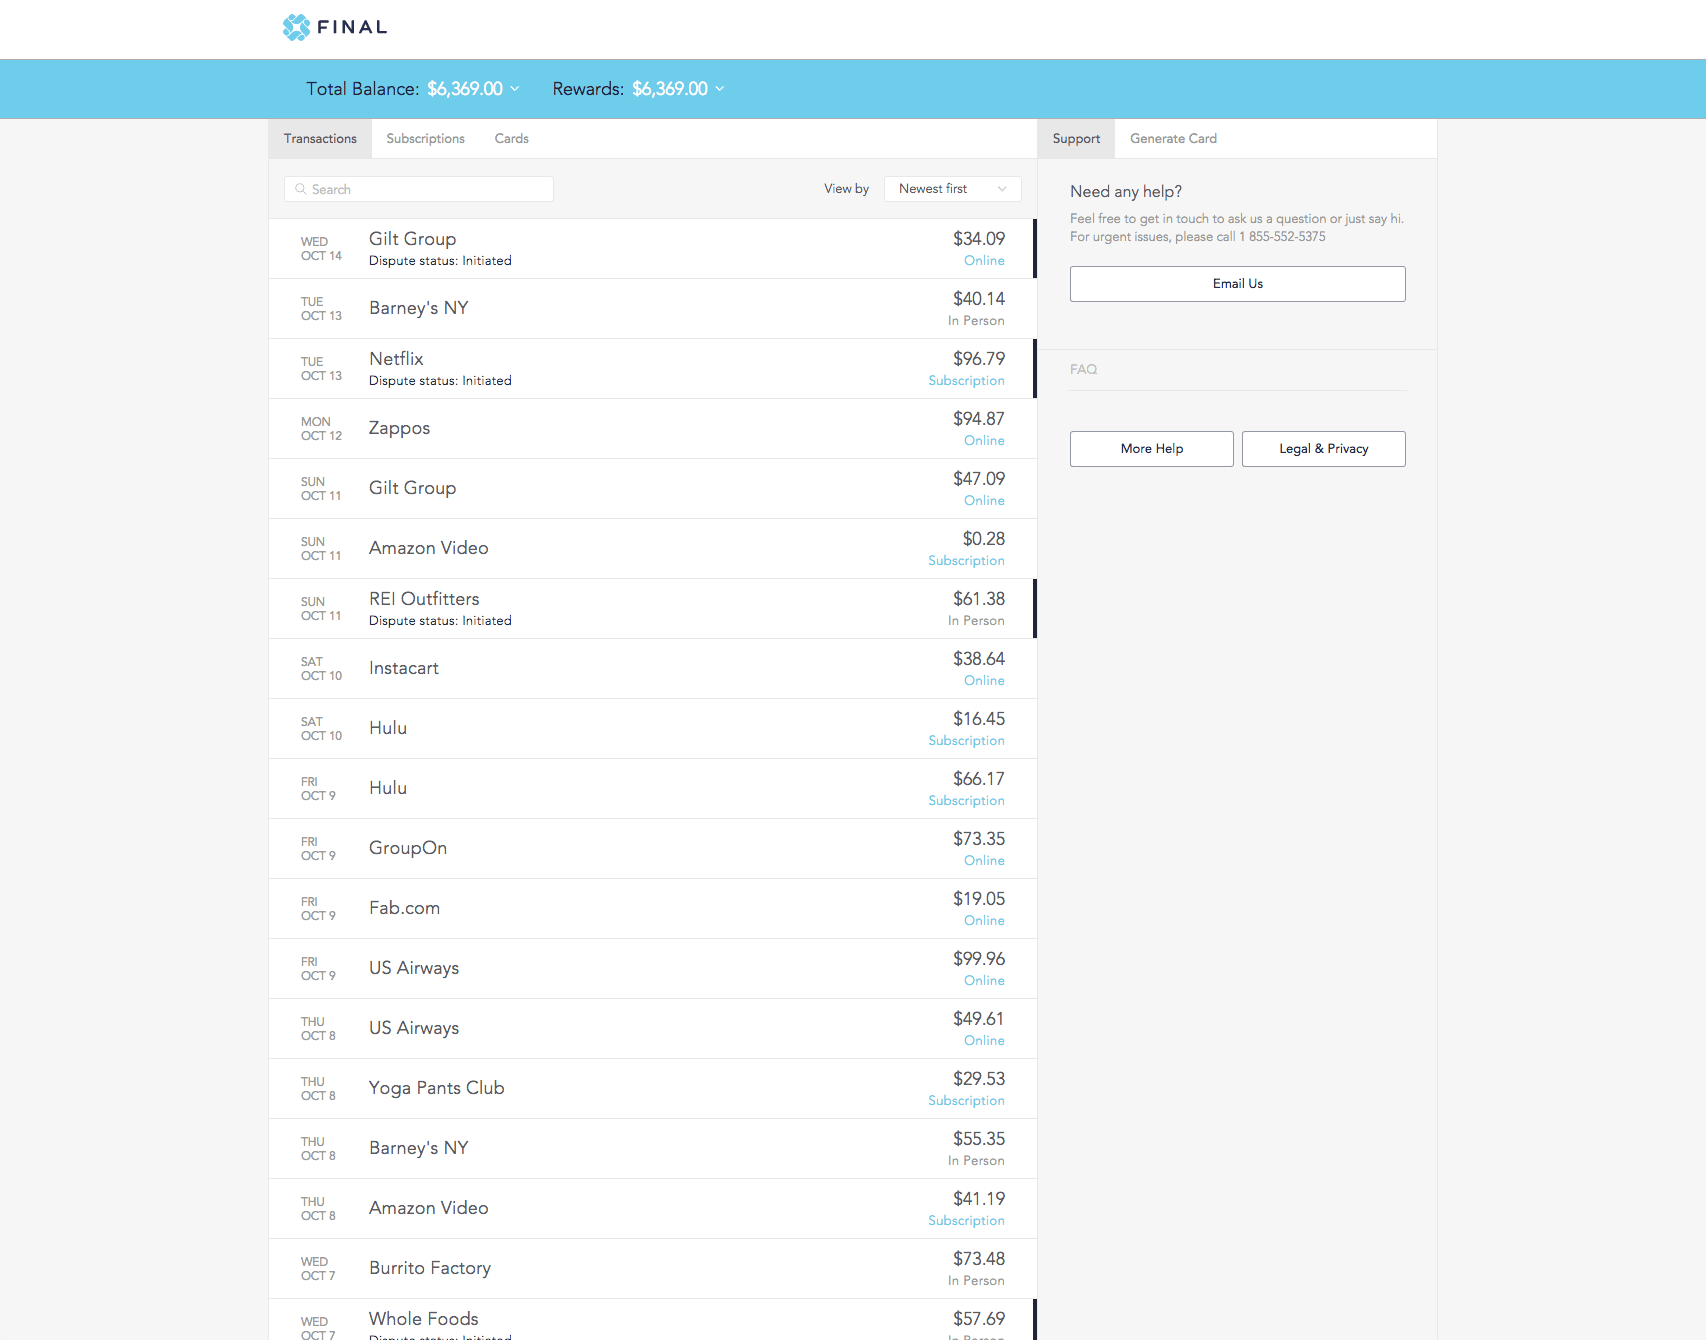Open Legal & Privacy
Viewport: 1706px width, 1340px height.
click(x=1323, y=449)
